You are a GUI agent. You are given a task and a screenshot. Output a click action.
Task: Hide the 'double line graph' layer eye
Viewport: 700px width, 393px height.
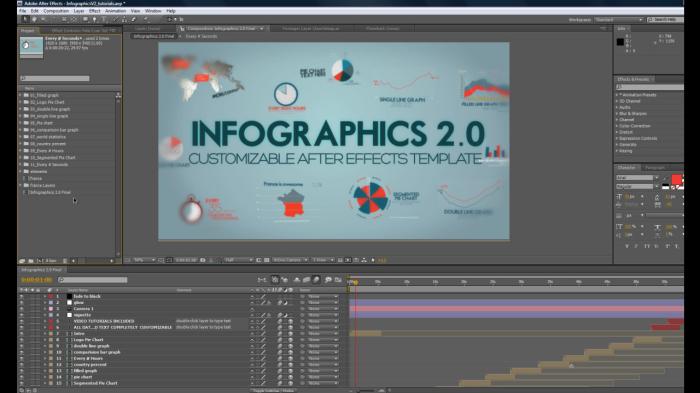pyautogui.click(x=21, y=346)
